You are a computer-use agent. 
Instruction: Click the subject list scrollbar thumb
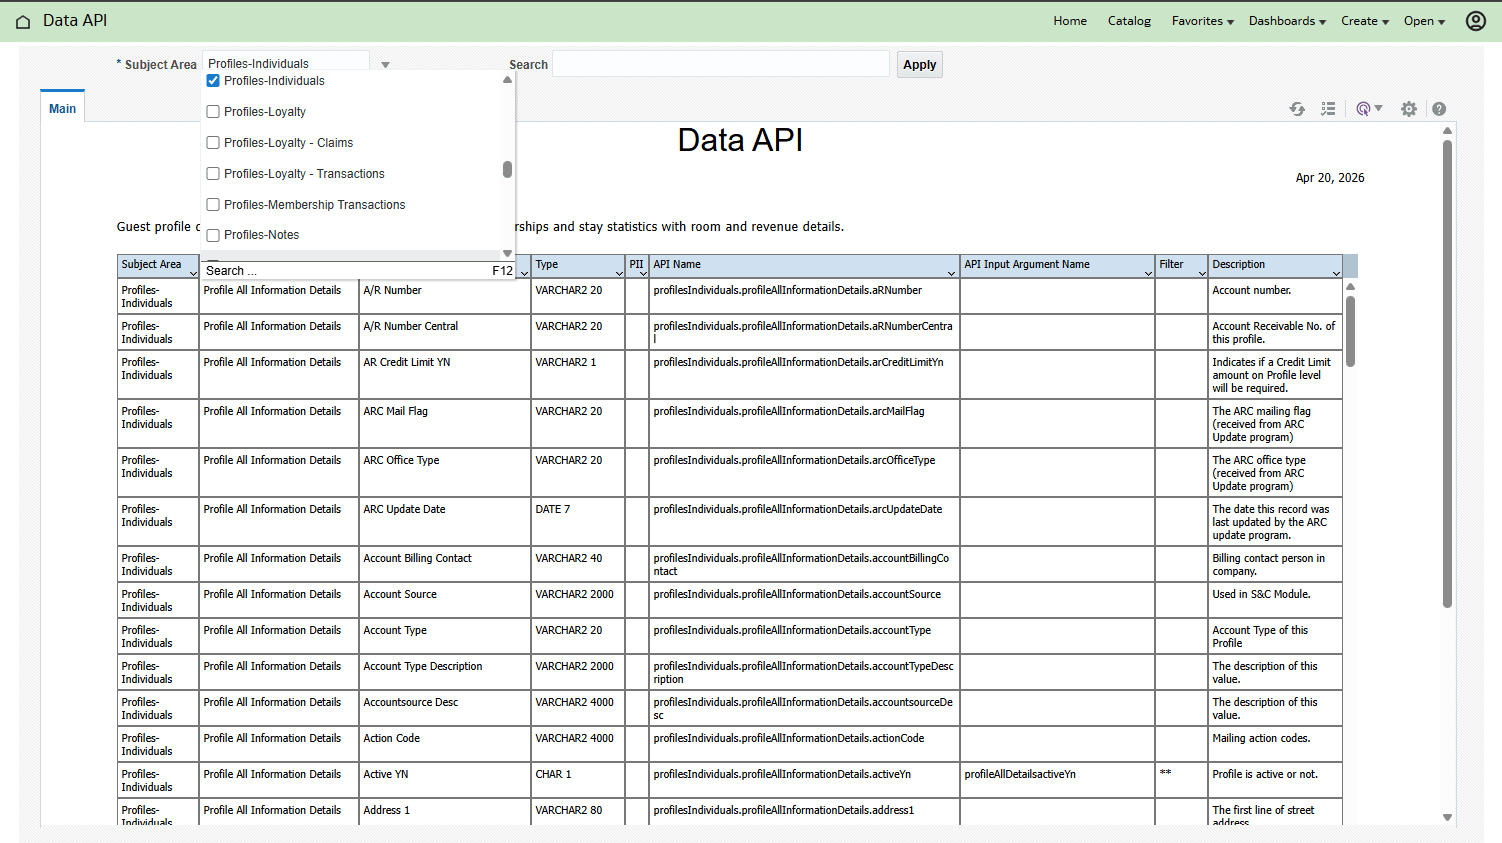point(507,169)
